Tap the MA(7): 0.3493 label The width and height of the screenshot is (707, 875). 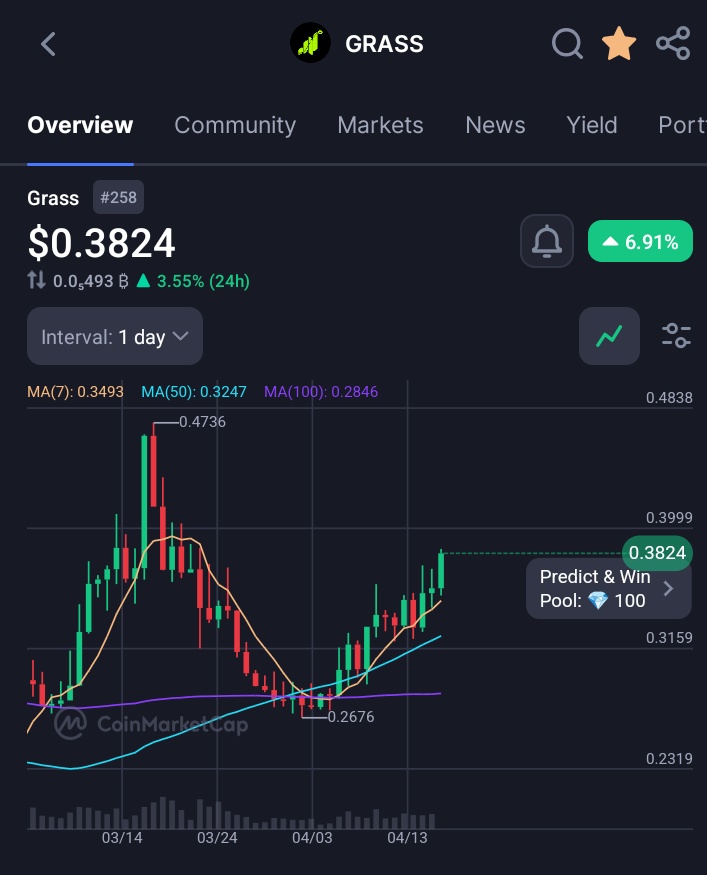pyautogui.click(x=75, y=392)
